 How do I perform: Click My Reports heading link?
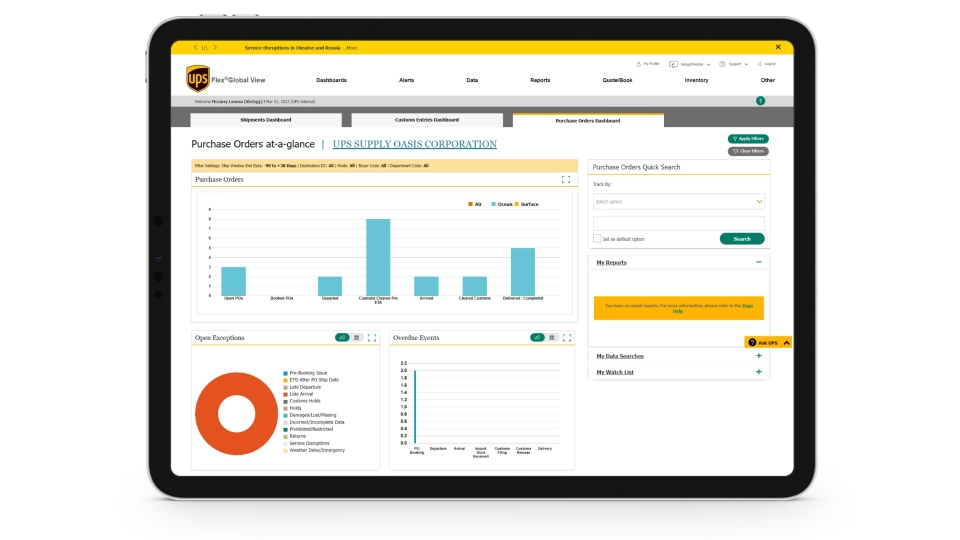tap(611, 263)
